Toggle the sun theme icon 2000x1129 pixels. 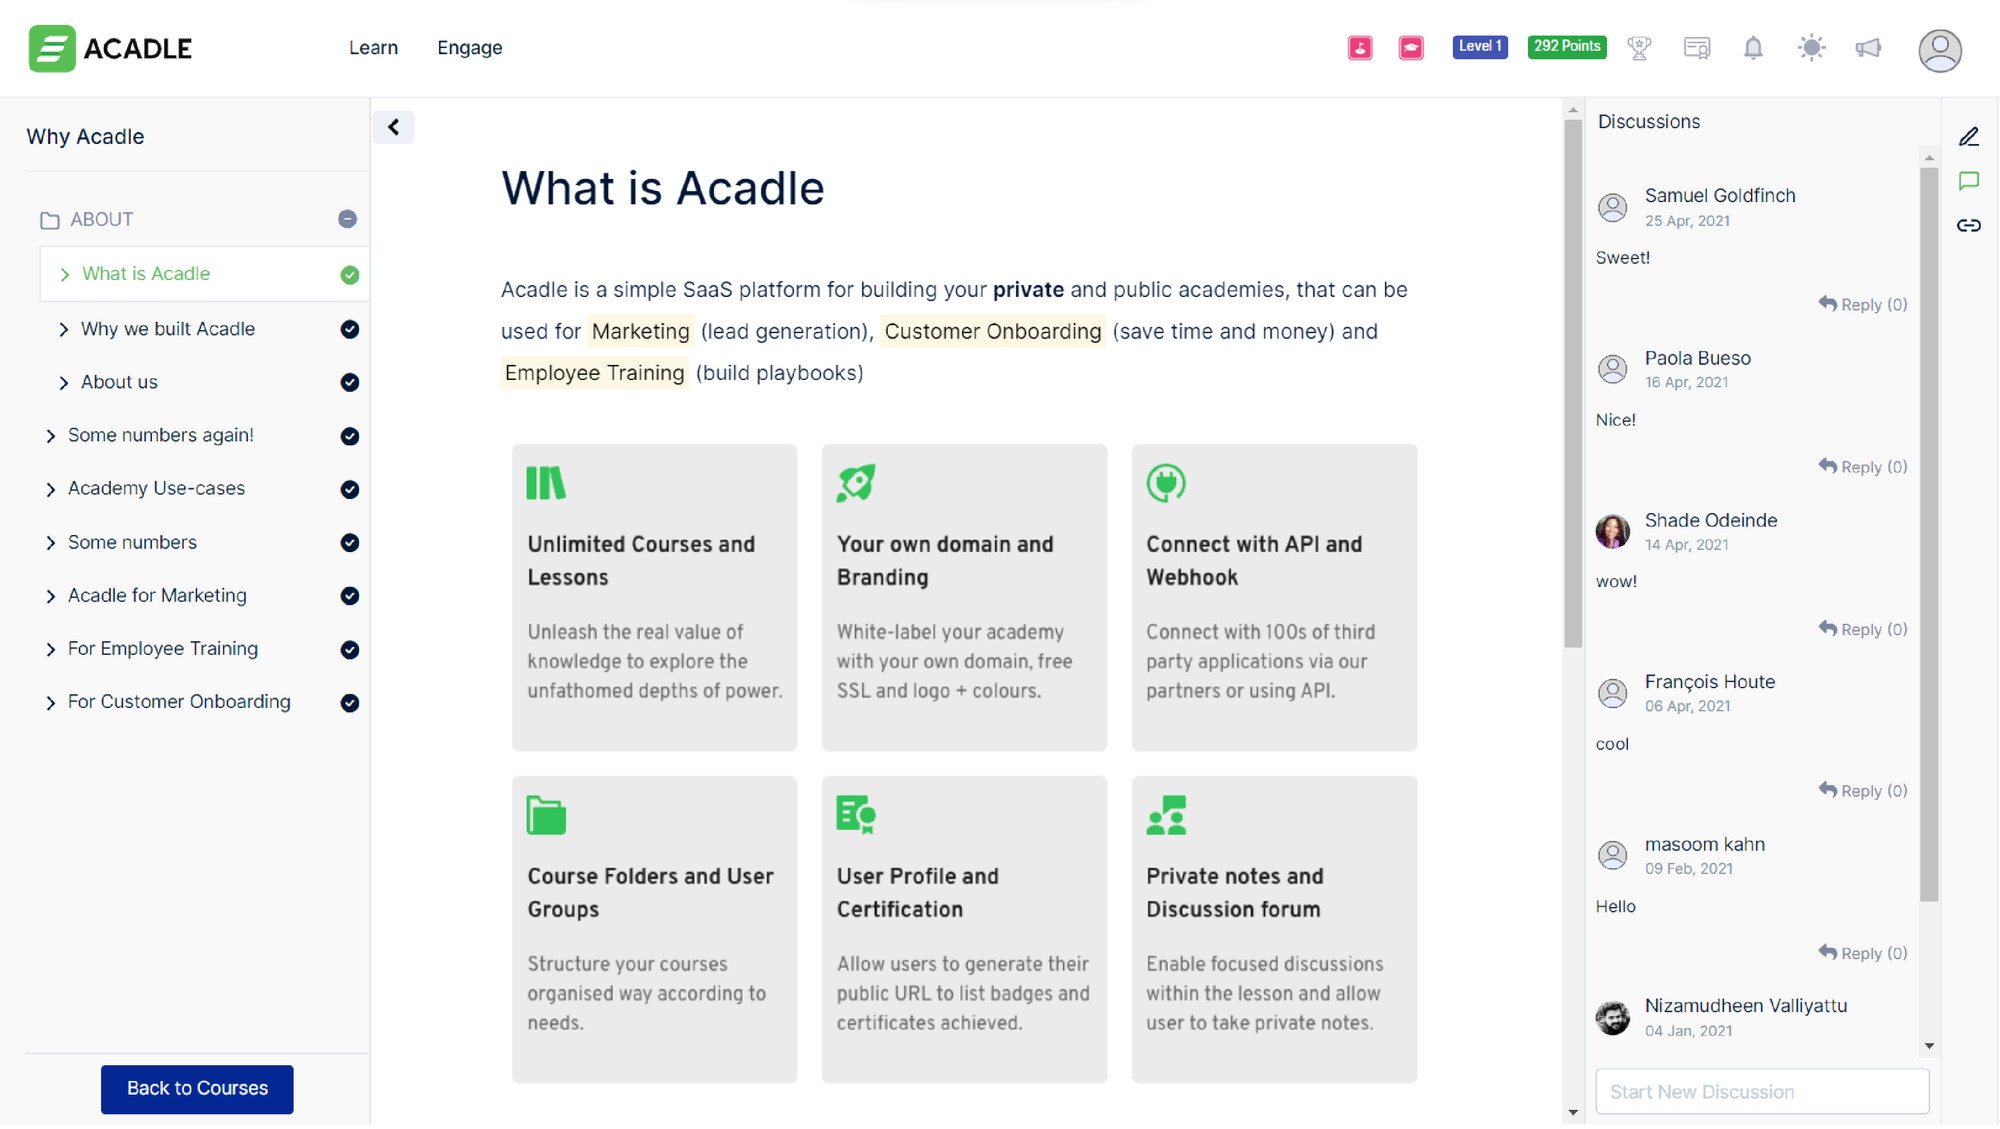(x=1811, y=48)
